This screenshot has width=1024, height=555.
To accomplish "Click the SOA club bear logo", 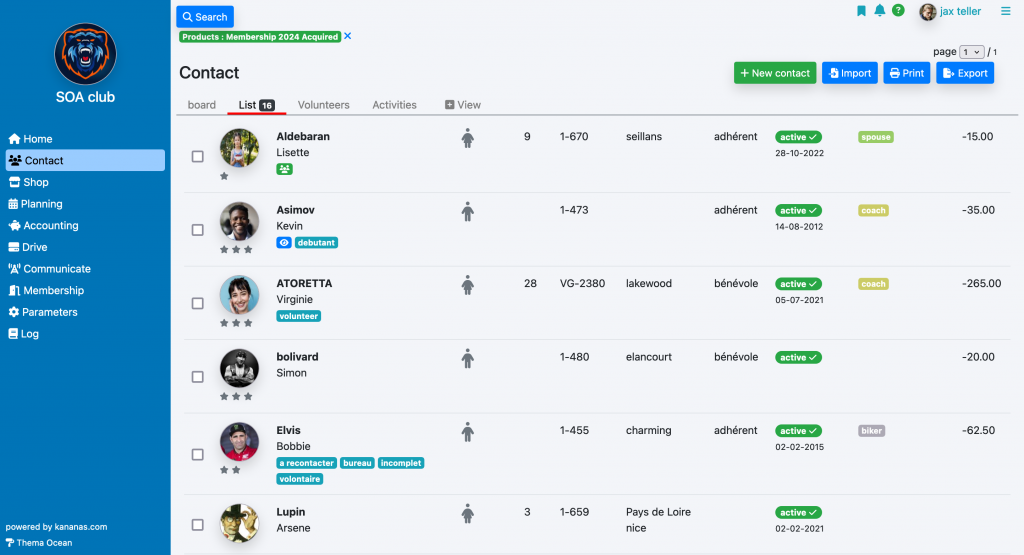I will click(85, 54).
